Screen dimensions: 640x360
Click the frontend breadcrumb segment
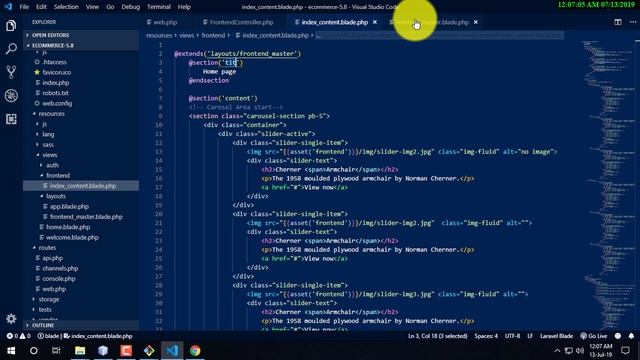(213, 36)
